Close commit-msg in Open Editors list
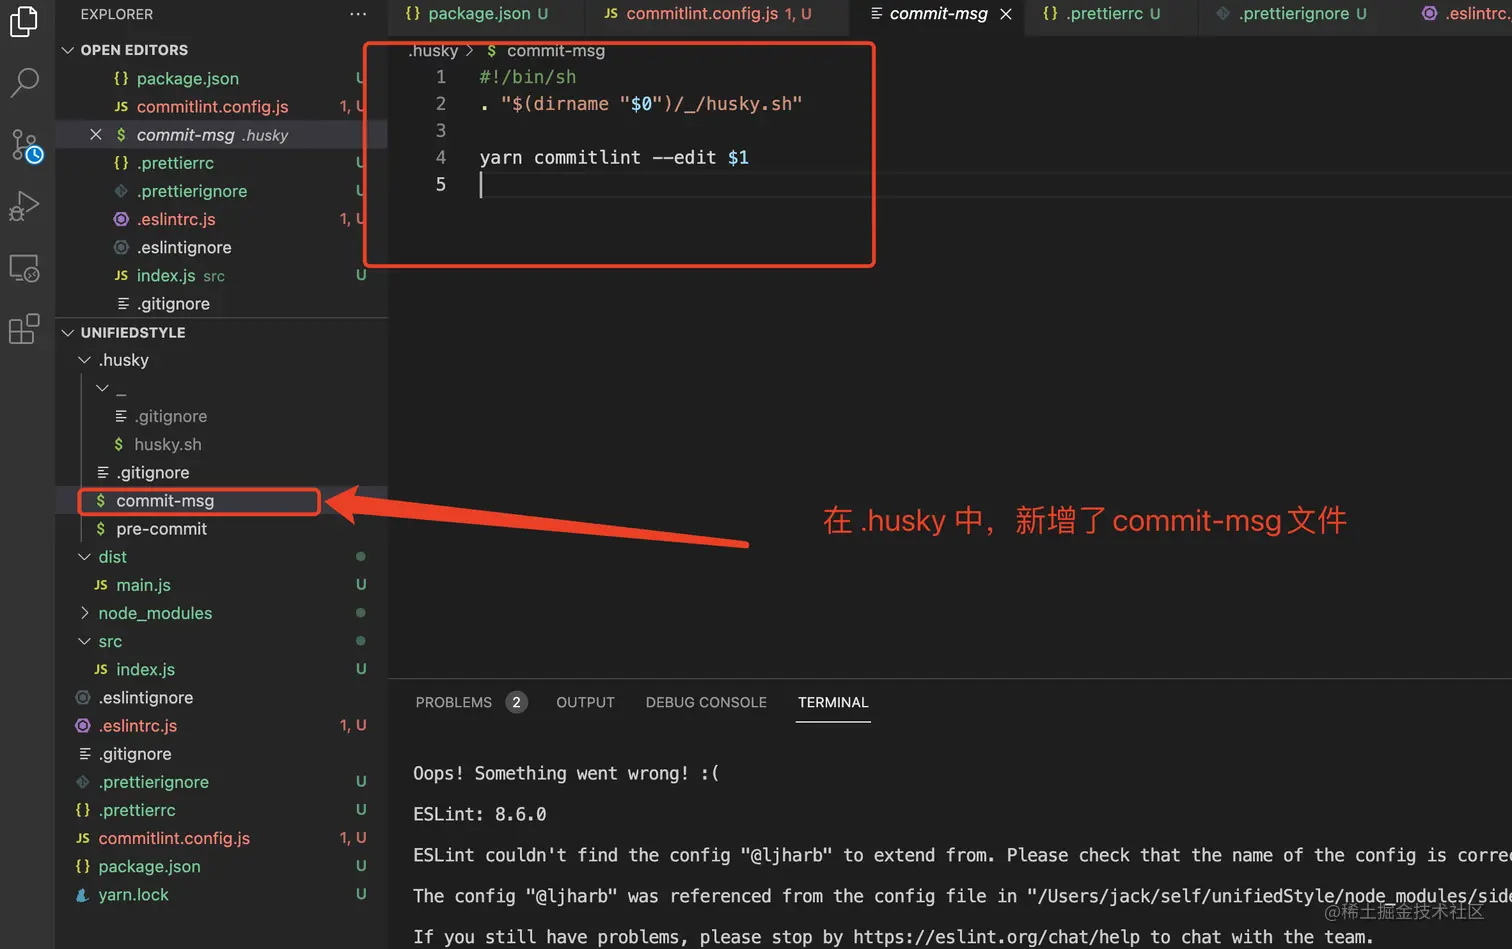The image size is (1512, 949). (96, 134)
